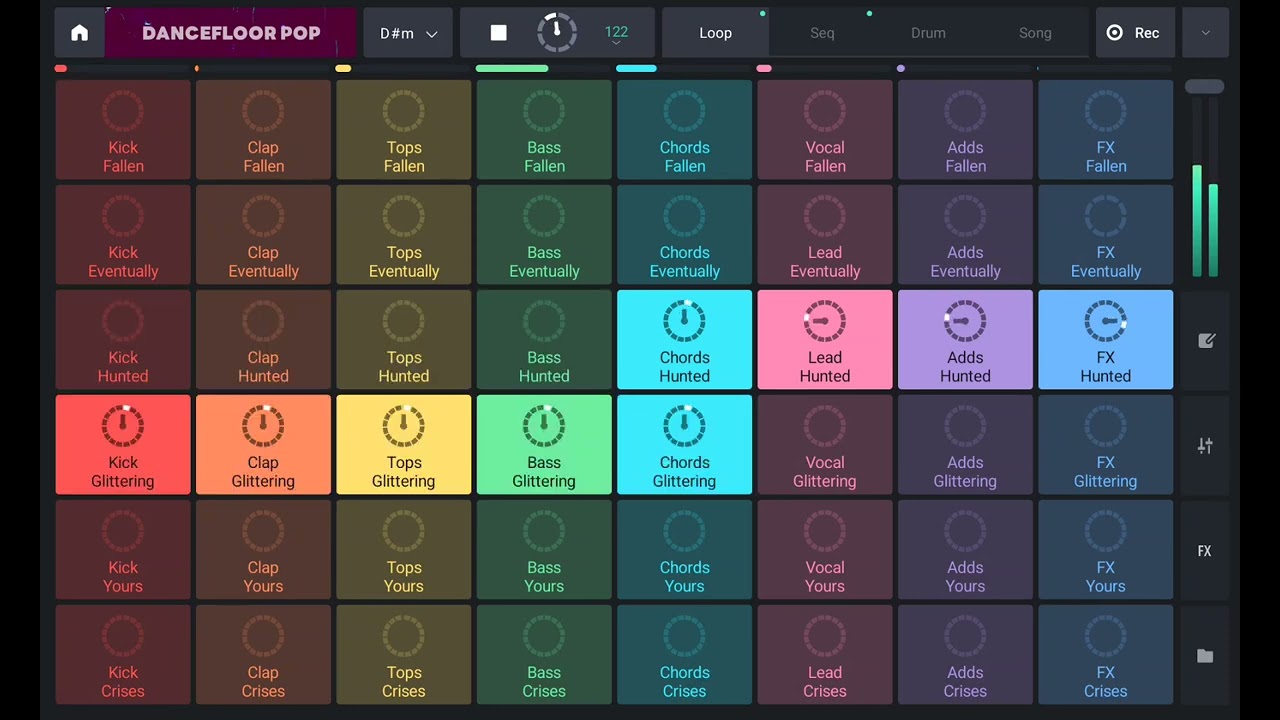This screenshot has width=1280, height=720.
Task: Trigger the Clap Crises pad
Action: pos(263,655)
